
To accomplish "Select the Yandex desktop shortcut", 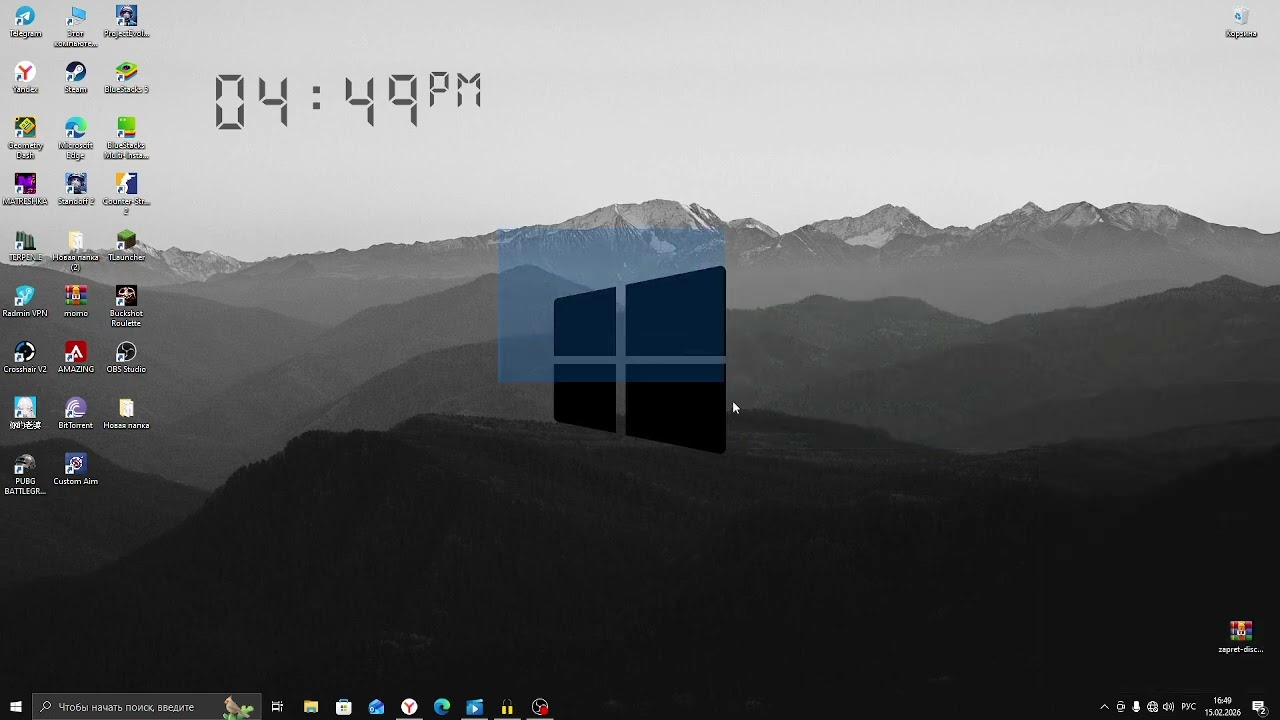I will pyautogui.click(x=25, y=78).
